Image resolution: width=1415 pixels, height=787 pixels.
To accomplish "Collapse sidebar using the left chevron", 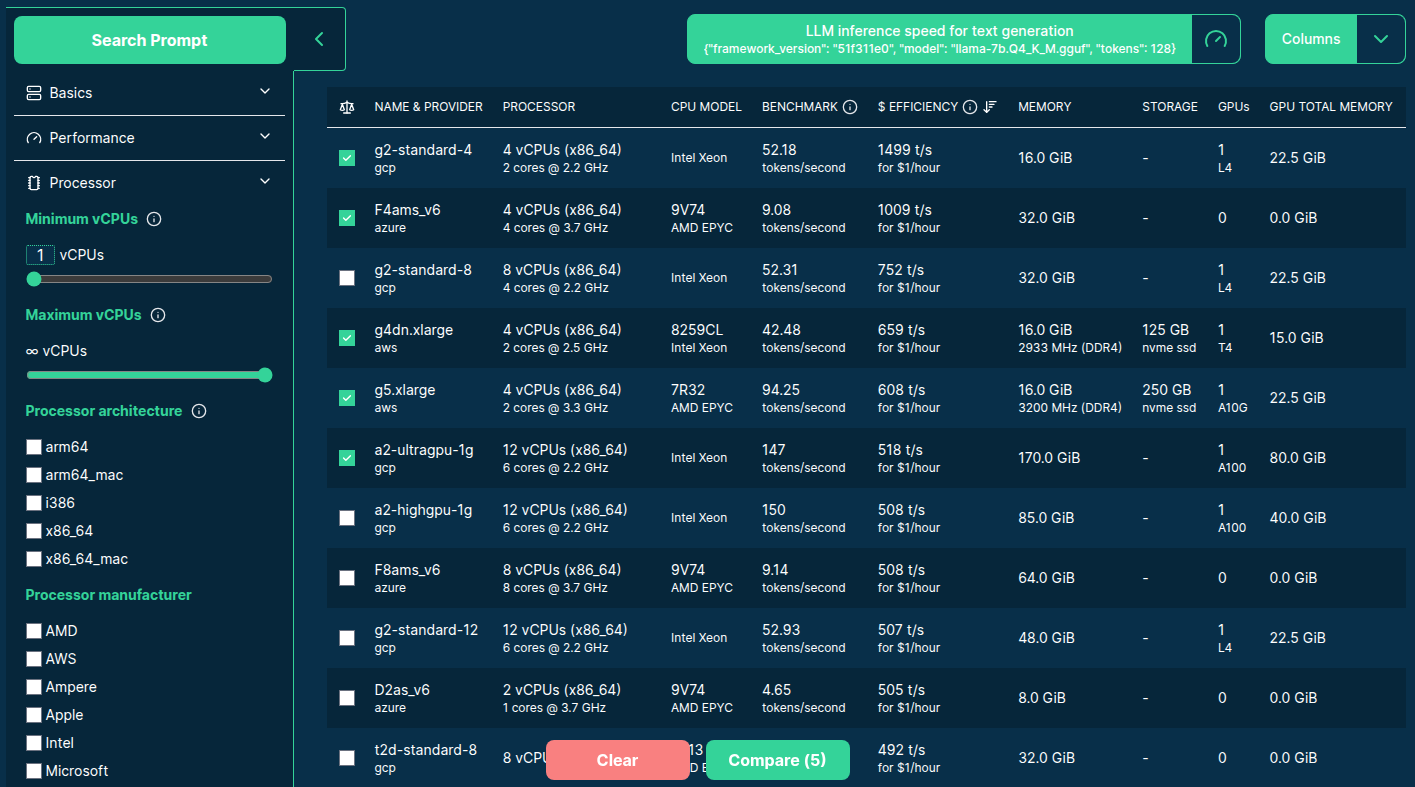I will (319, 40).
